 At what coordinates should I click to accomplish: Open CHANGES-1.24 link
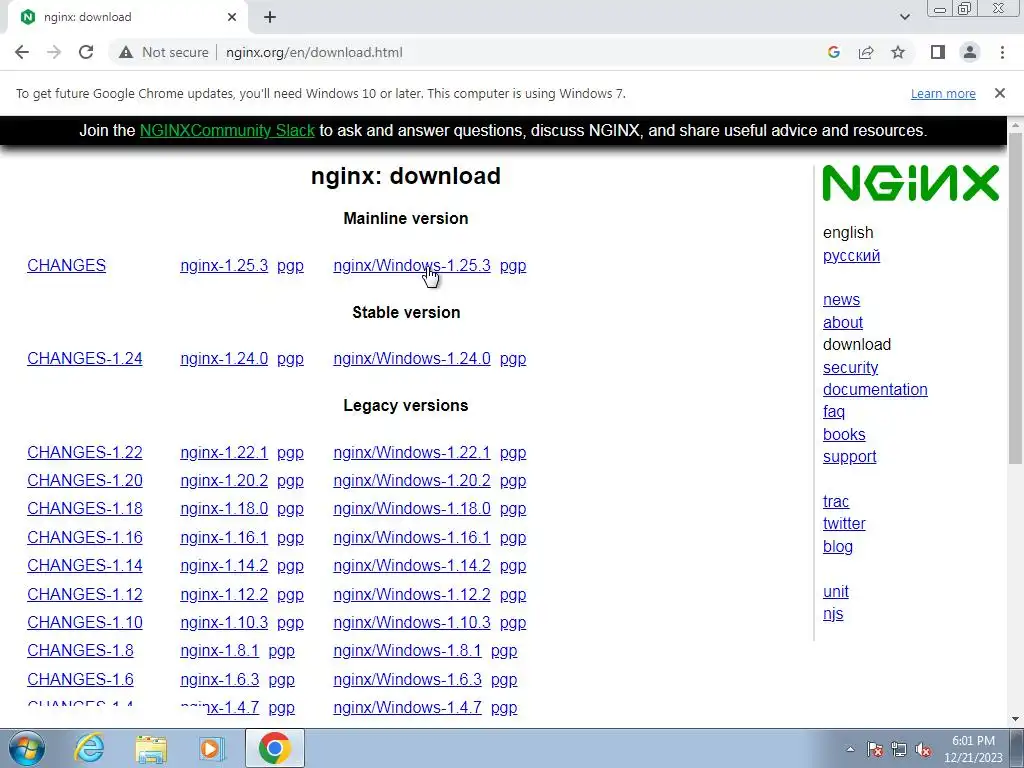click(85, 359)
